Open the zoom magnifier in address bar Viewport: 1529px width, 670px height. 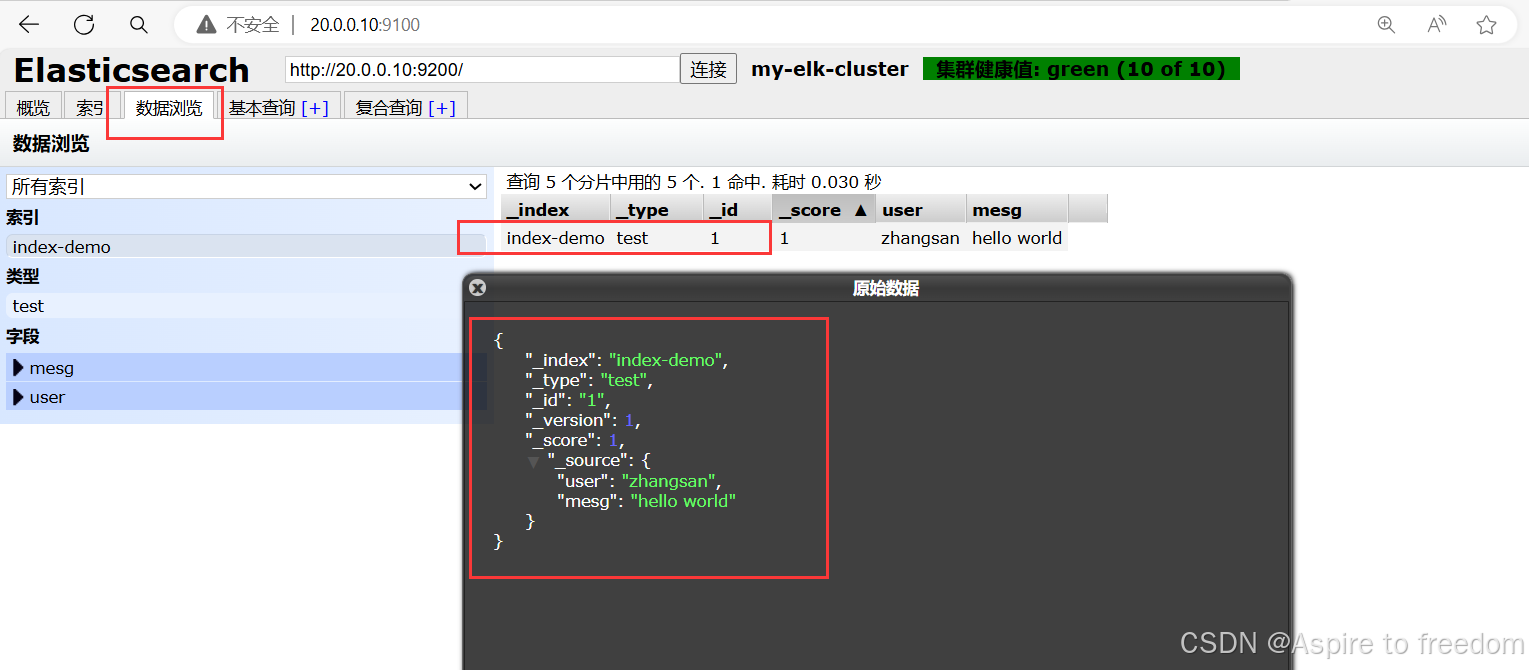point(1386,25)
